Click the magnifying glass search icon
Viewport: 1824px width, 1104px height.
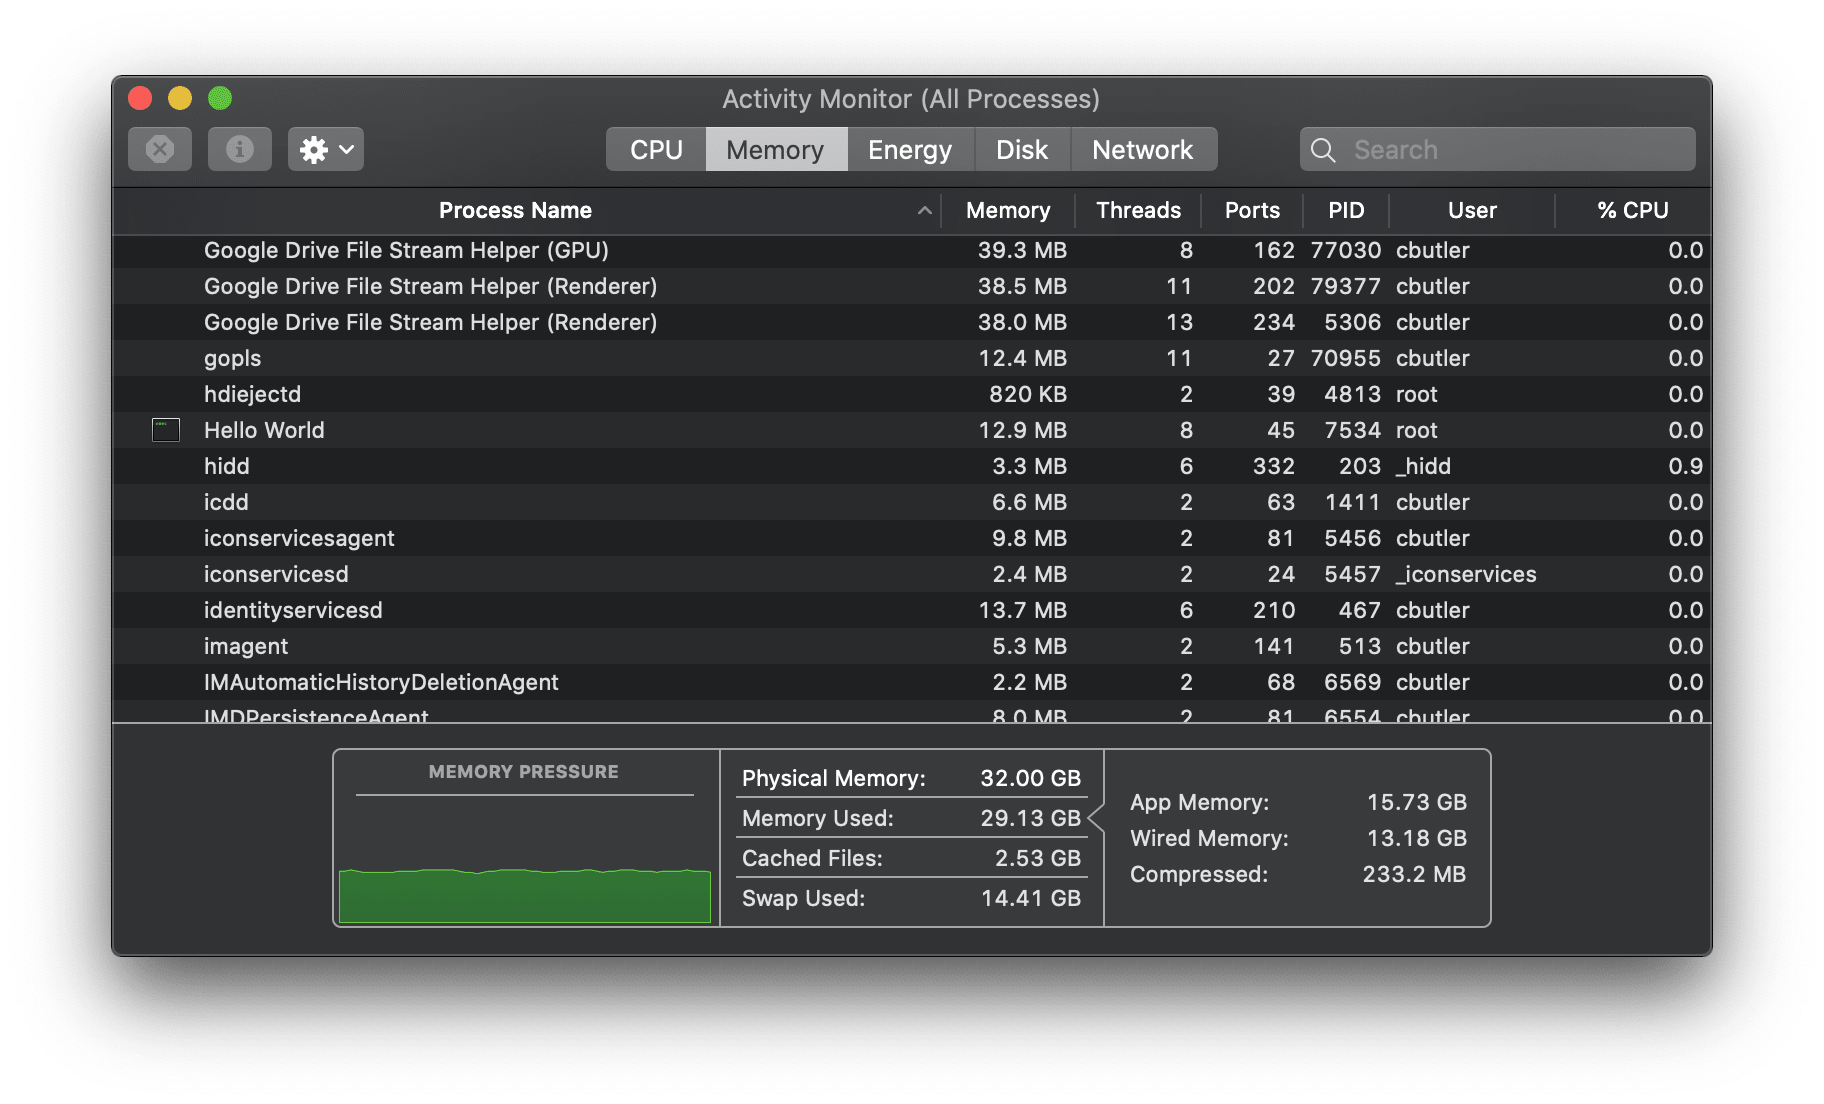click(1323, 150)
